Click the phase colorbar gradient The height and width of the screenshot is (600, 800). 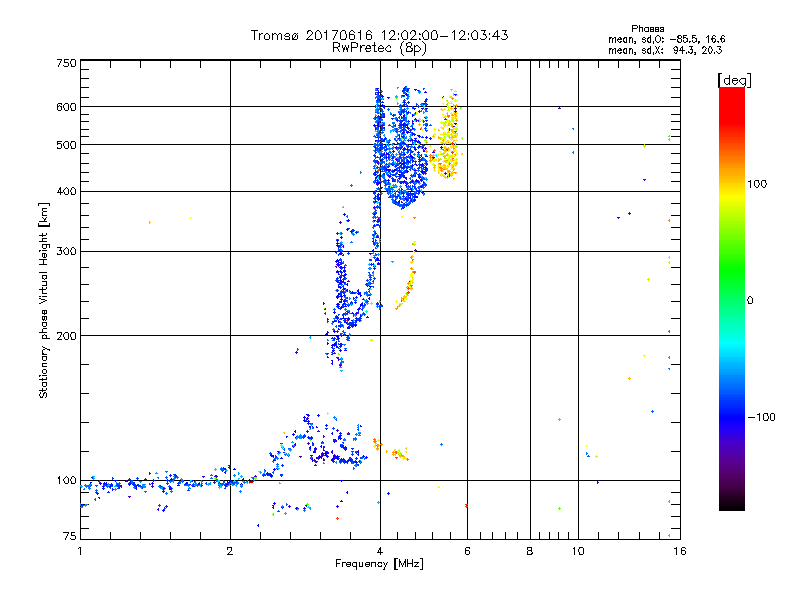(732, 299)
